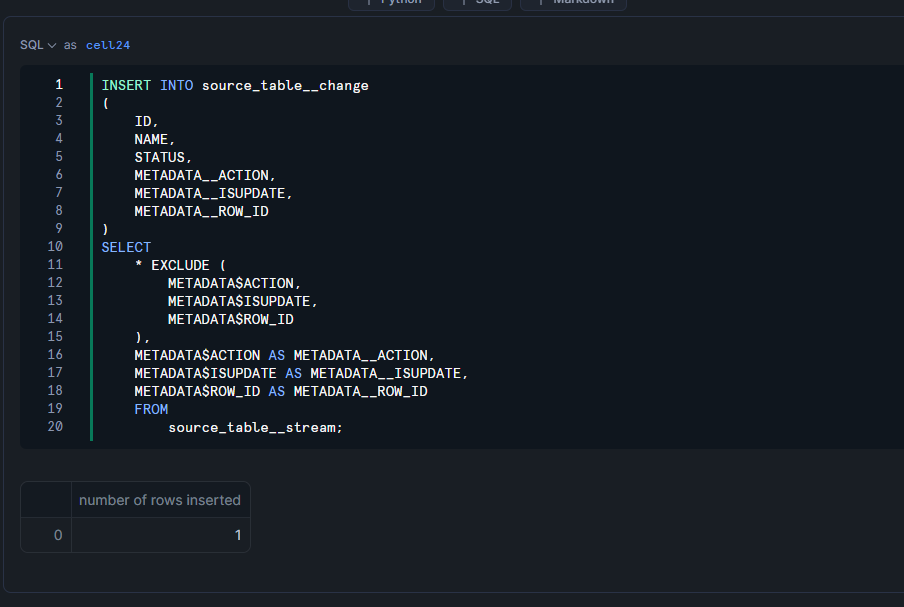Viewport: 904px width, 607px height.
Task: Click 'METADATA__ROW_ID' on line 8
Action: [x=201, y=212]
